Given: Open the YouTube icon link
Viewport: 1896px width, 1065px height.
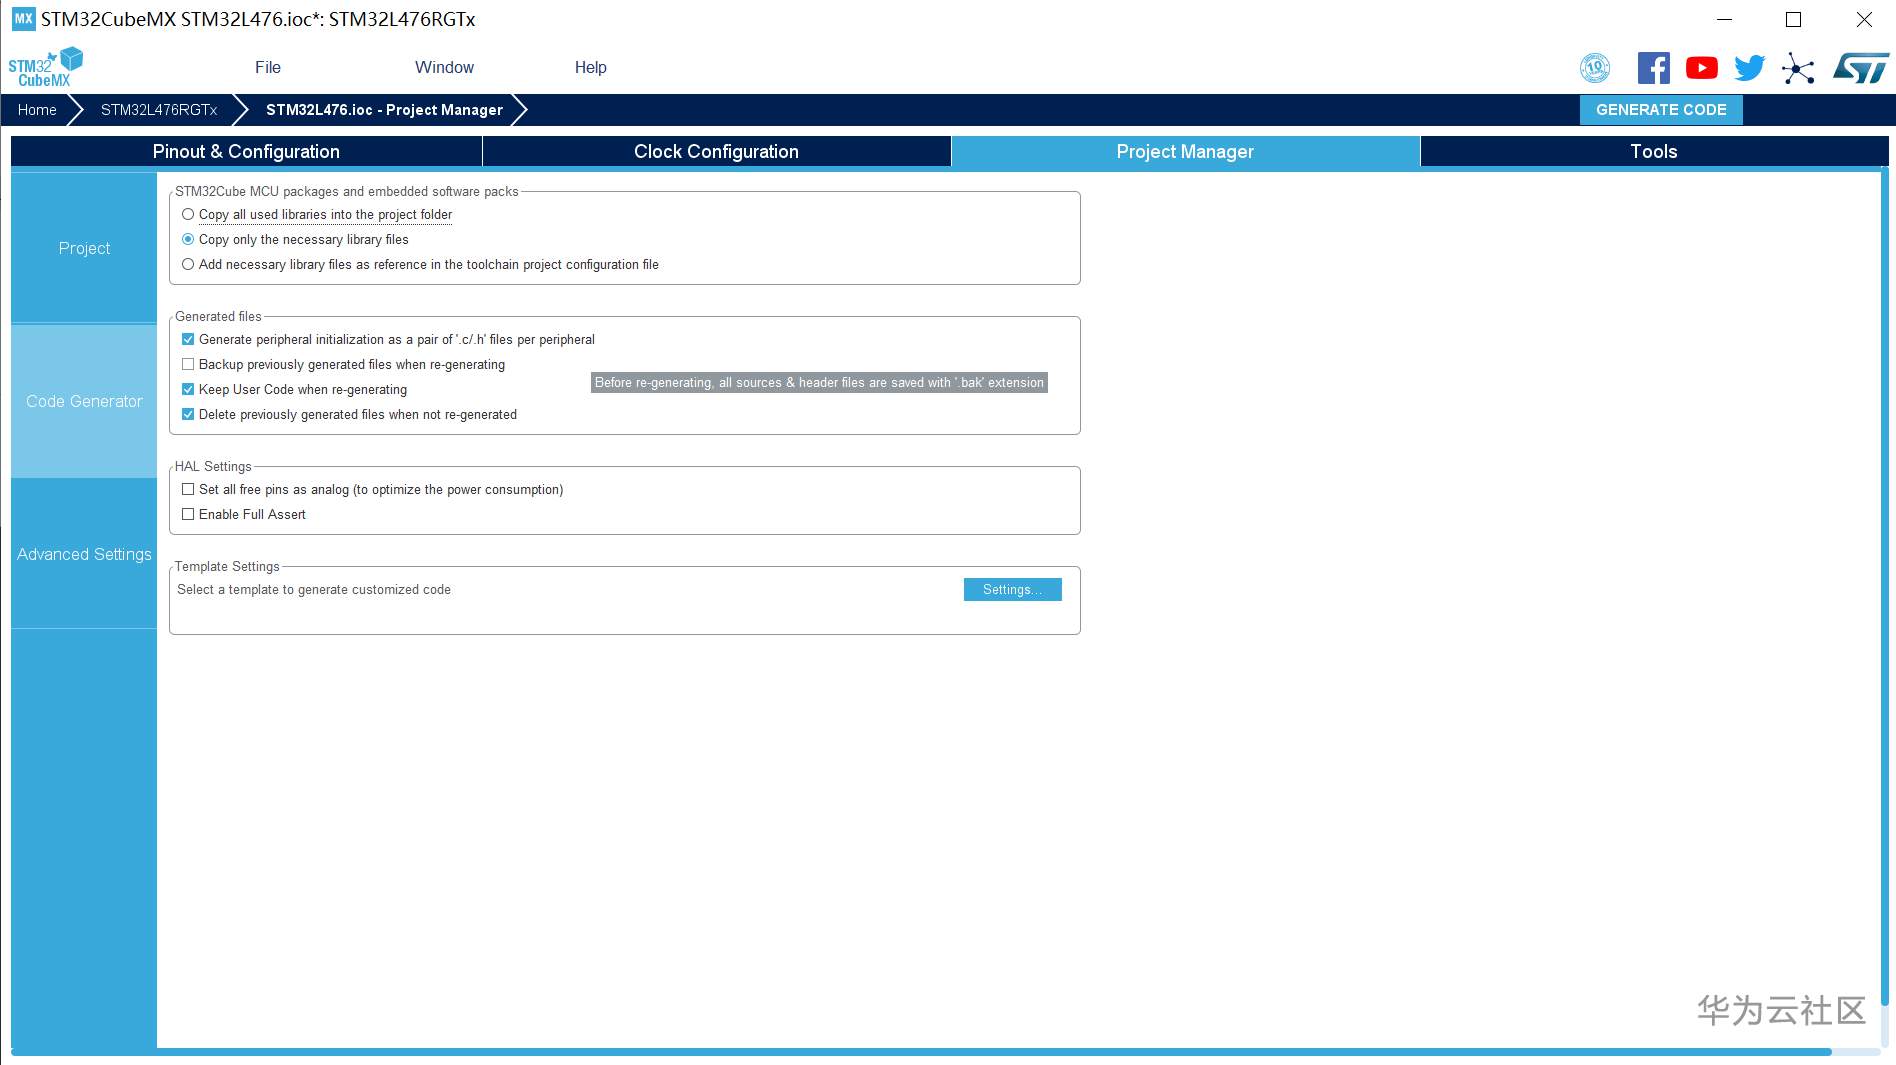Looking at the screenshot, I should pos(1702,68).
